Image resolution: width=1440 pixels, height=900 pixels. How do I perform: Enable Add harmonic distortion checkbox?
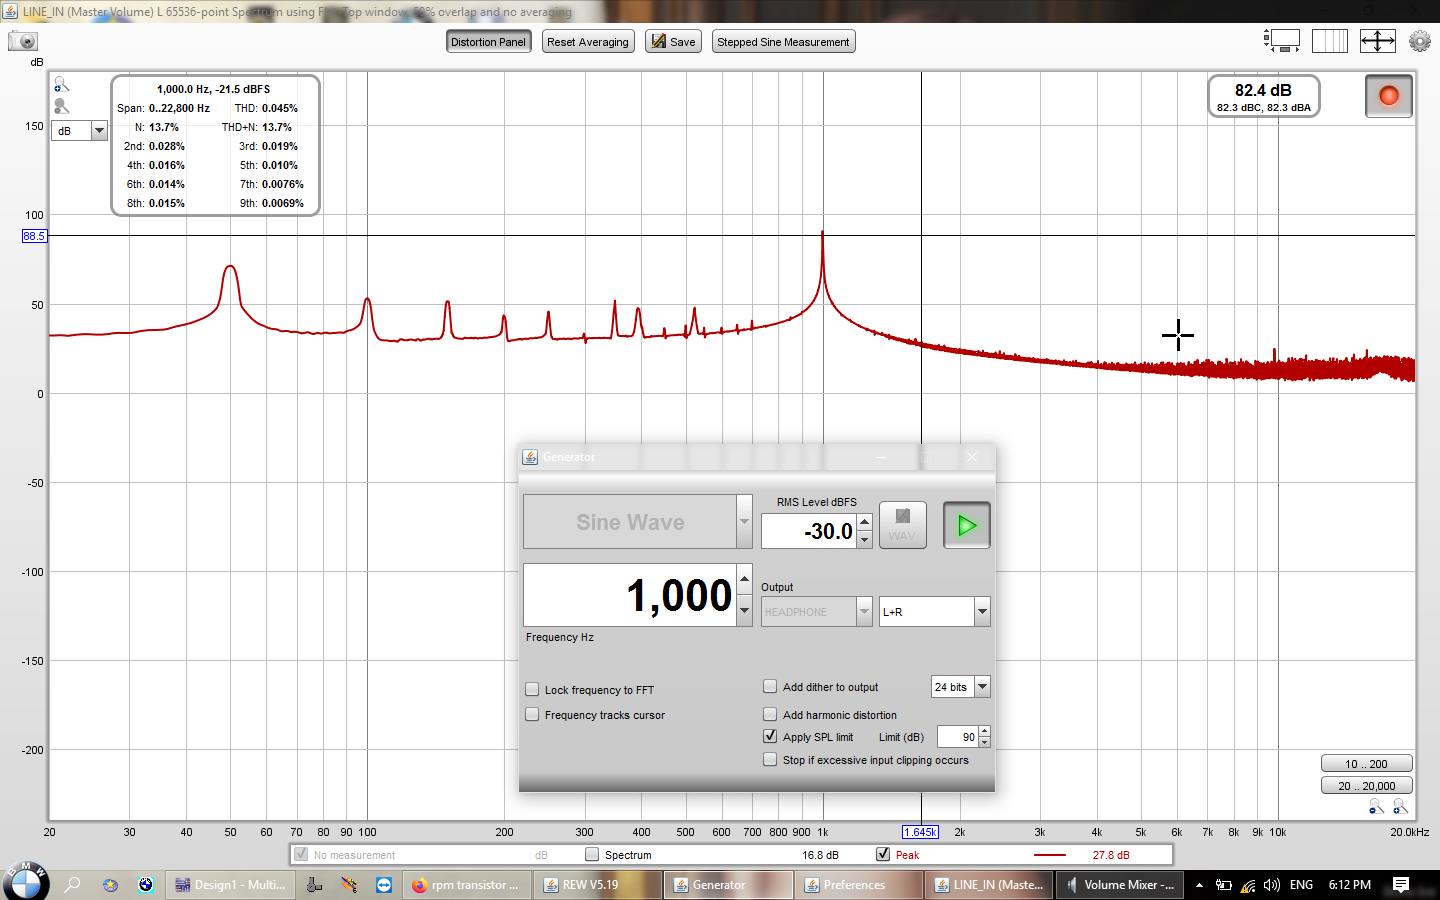click(x=770, y=714)
